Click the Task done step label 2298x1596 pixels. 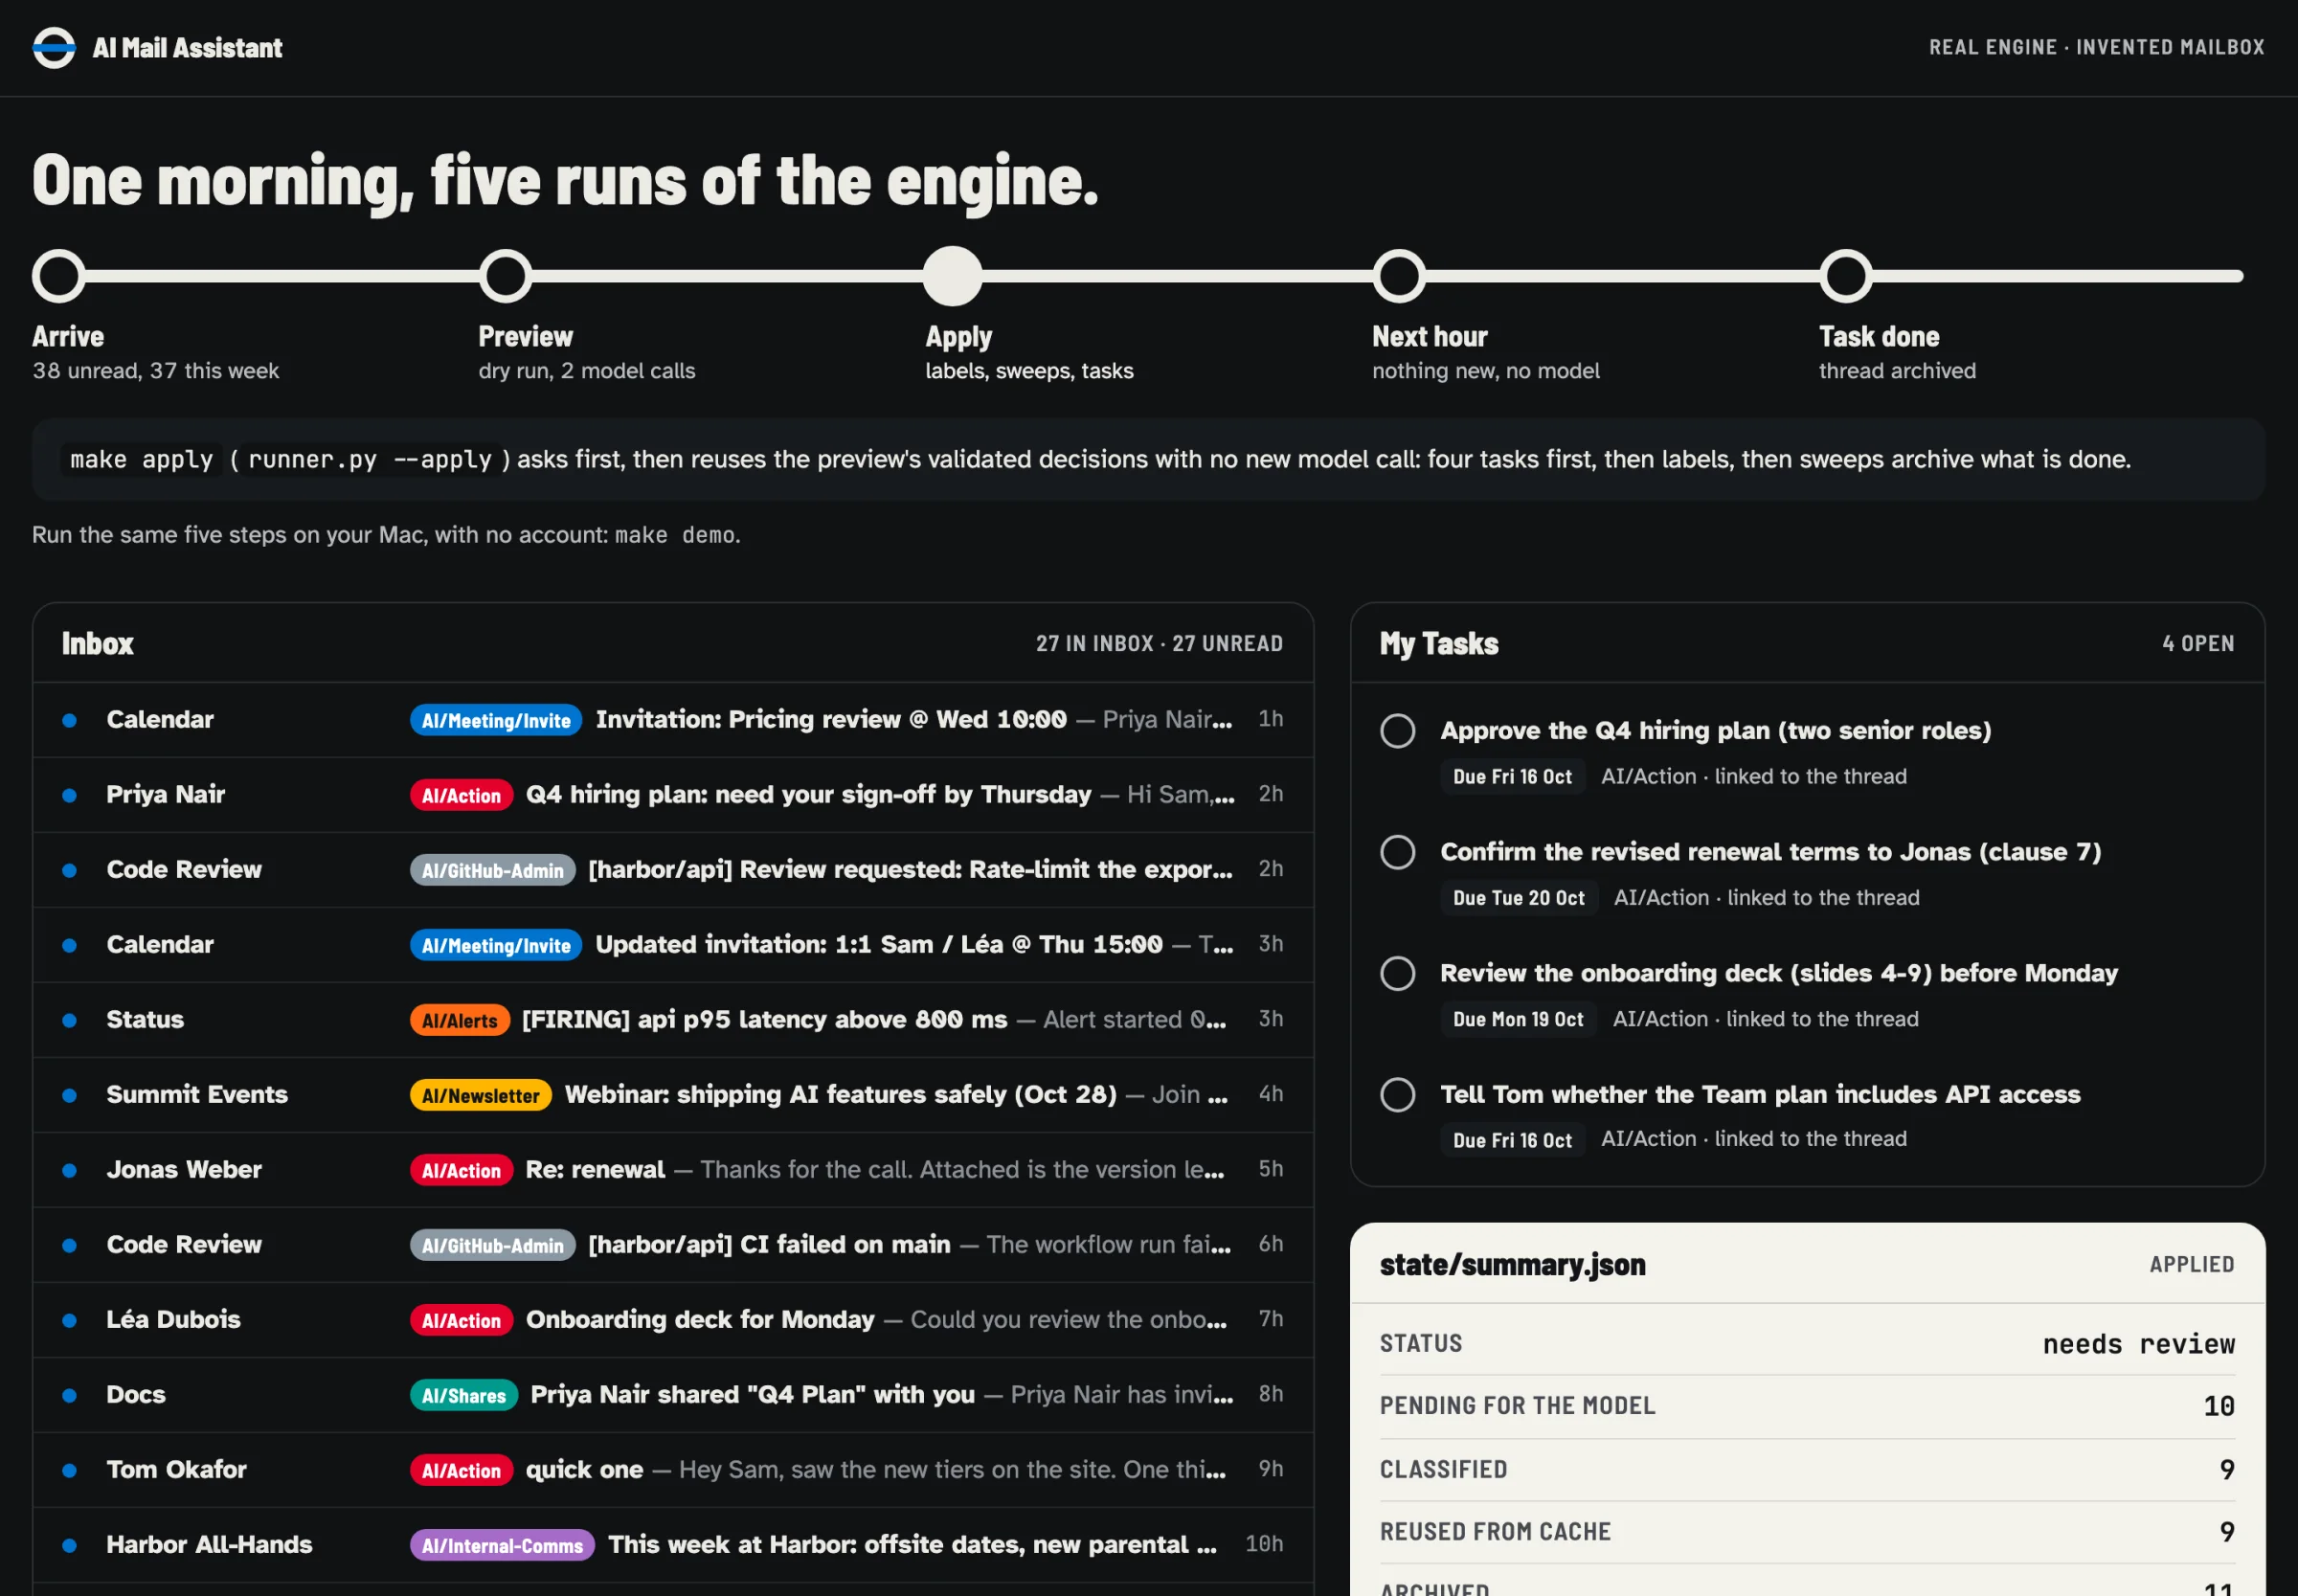point(1879,337)
